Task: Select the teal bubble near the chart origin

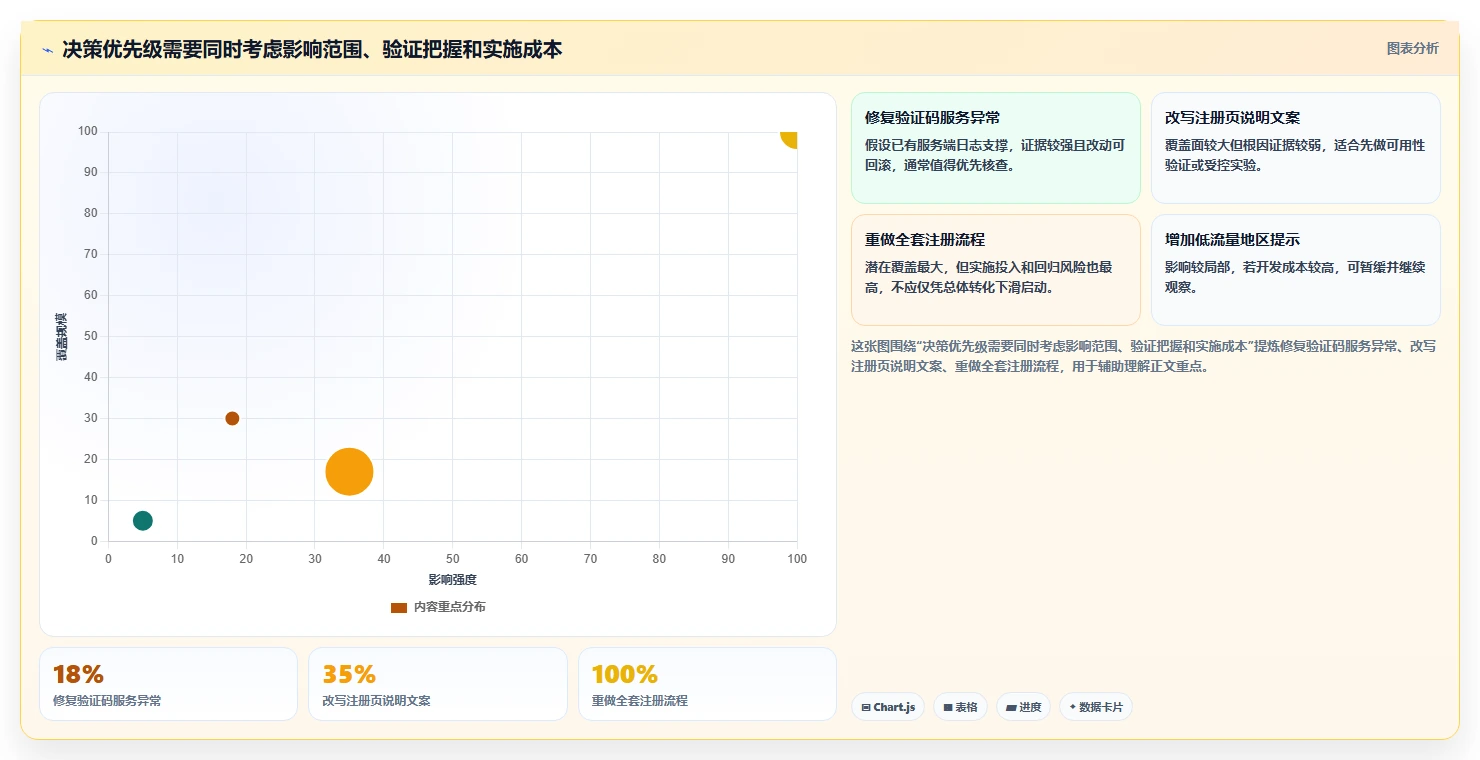Action: (x=143, y=520)
